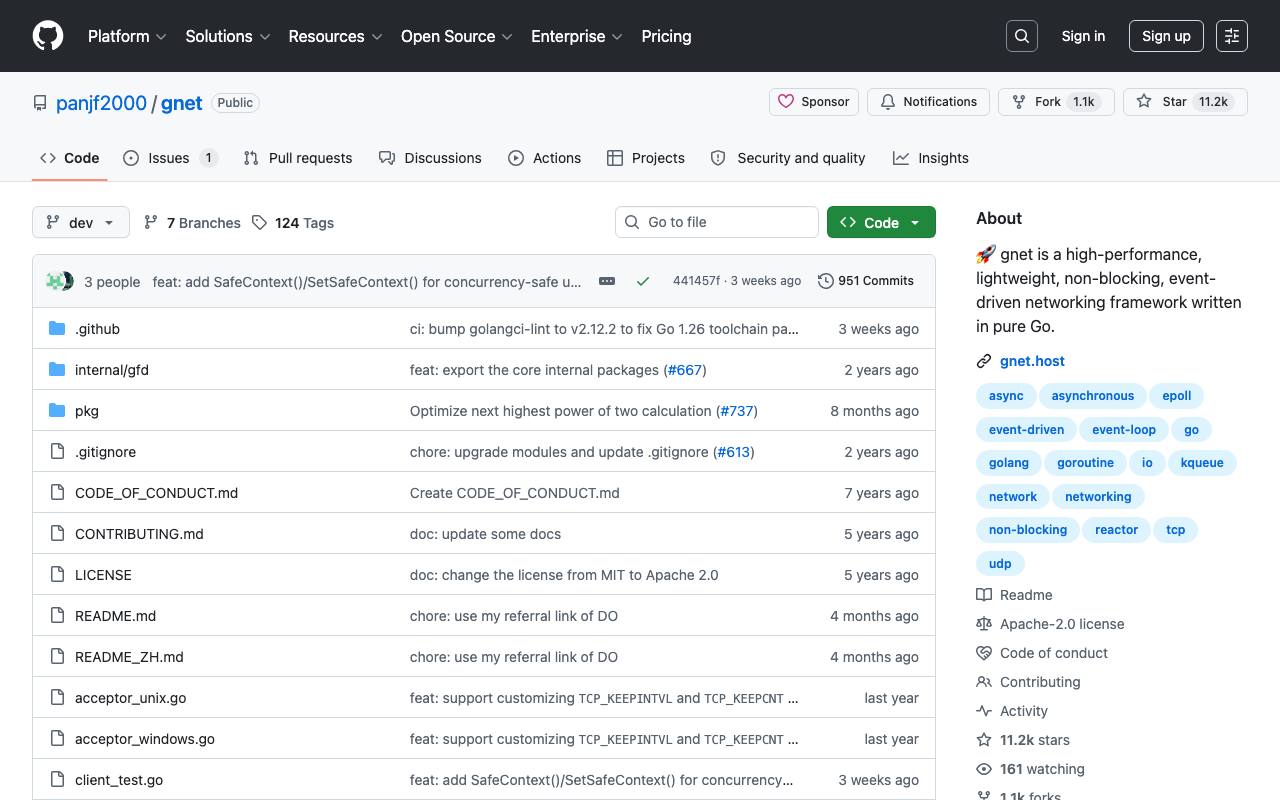Open the Activity link
The height and width of the screenshot is (800, 1280).
point(1012,711)
